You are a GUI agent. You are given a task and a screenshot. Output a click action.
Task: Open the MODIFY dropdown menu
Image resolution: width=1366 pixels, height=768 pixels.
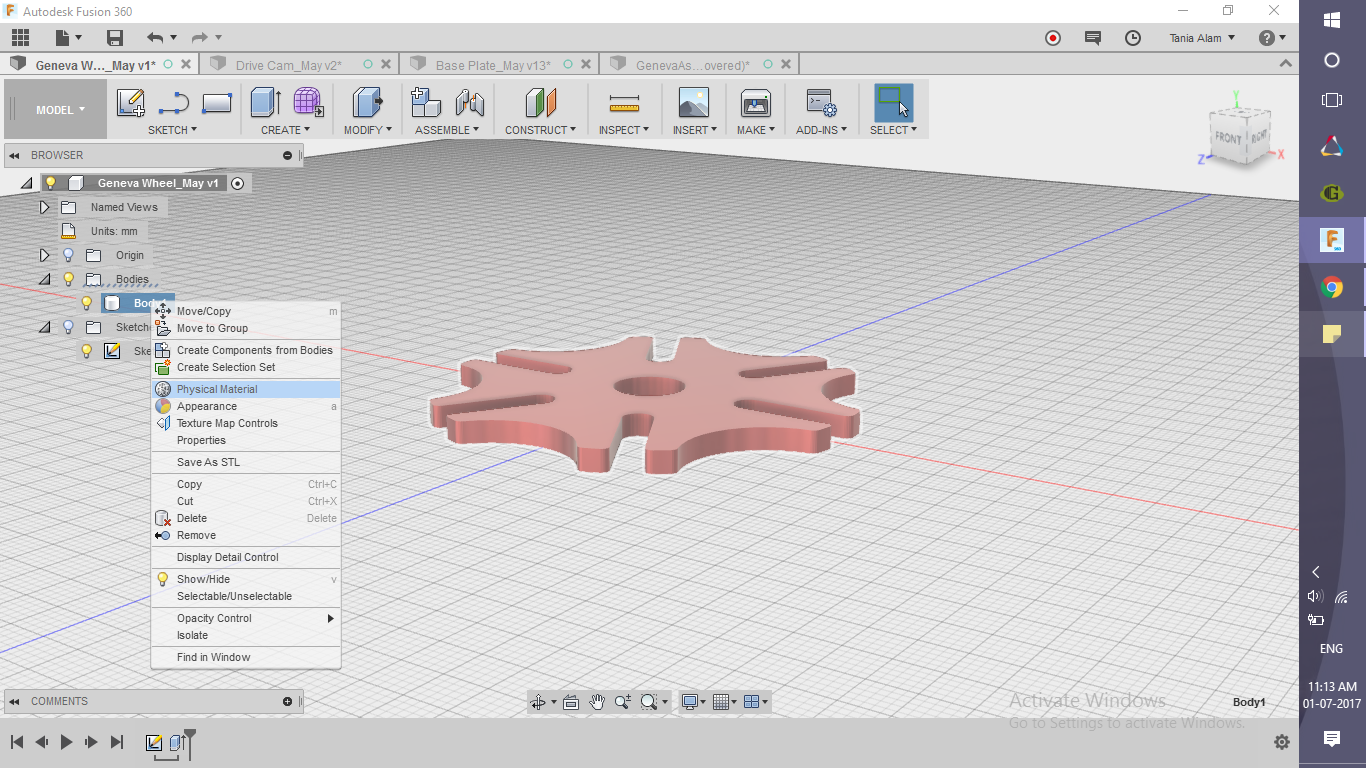pyautogui.click(x=368, y=130)
